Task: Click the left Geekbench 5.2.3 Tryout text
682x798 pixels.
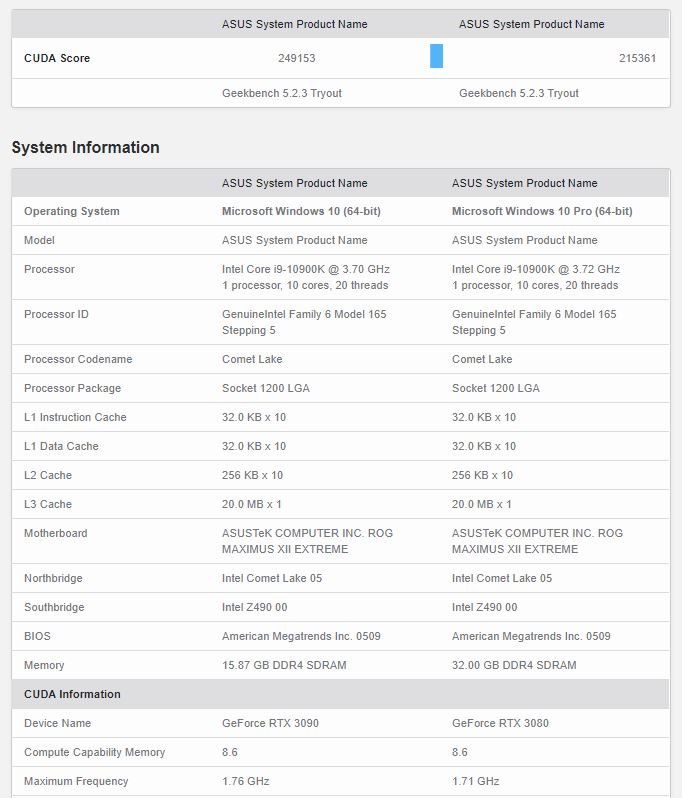Action: click(x=282, y=93)
